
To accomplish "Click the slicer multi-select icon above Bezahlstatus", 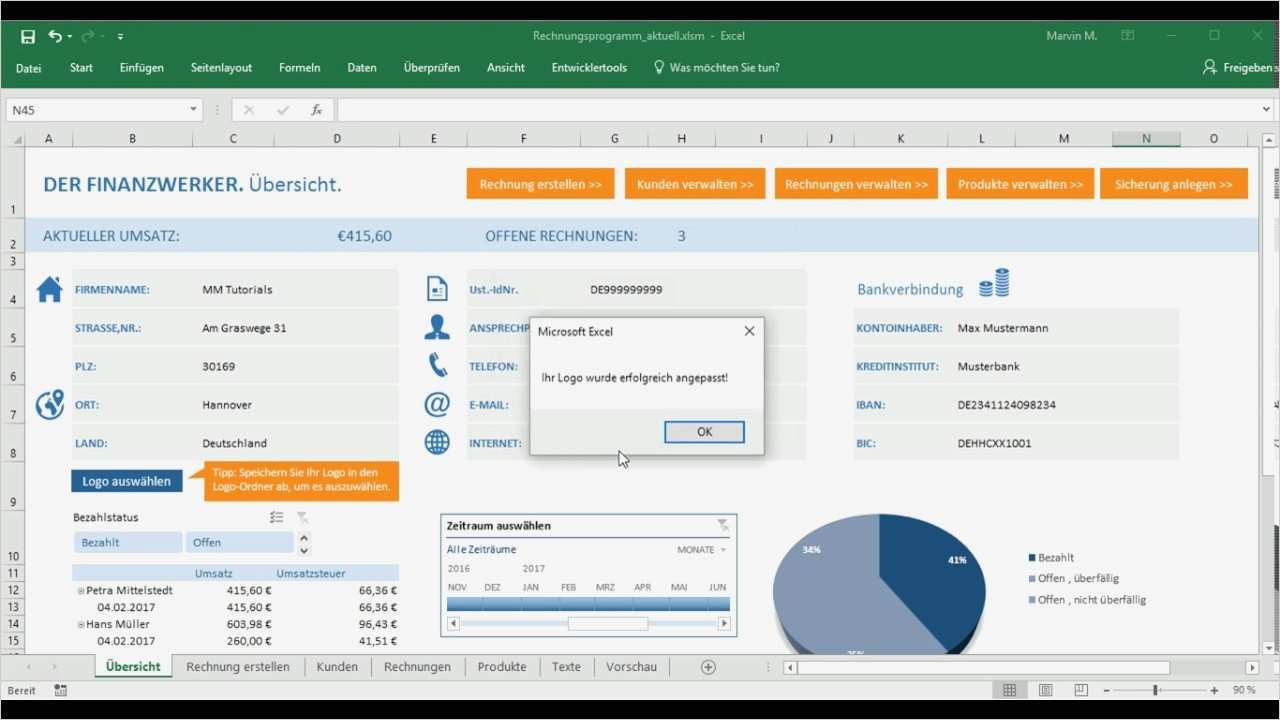I will [x=275, y=516].
